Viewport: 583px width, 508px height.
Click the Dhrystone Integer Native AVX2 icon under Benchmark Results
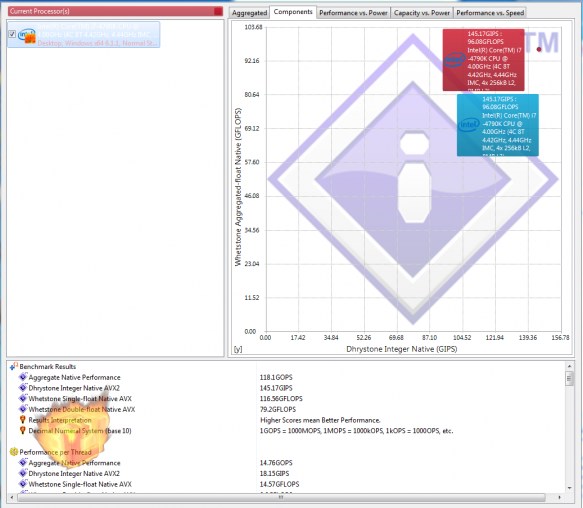click(23, 388)
